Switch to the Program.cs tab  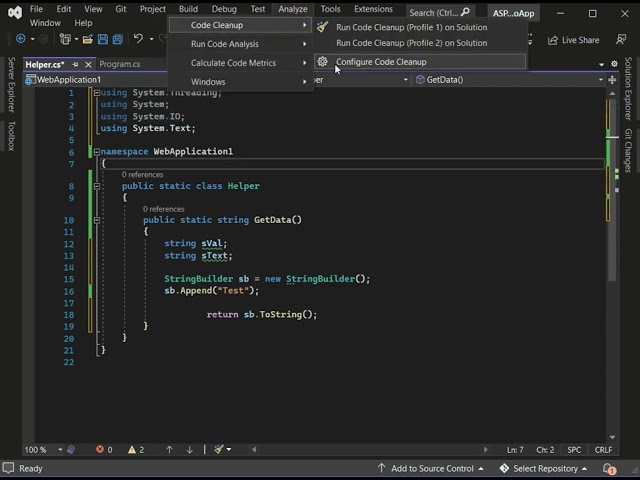pos(120,64)
